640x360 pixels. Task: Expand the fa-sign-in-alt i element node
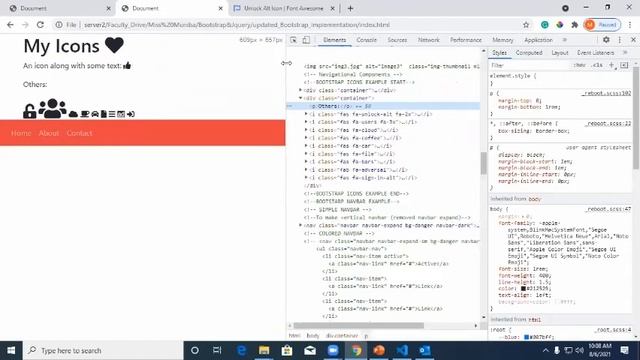(x=306, y=178)
